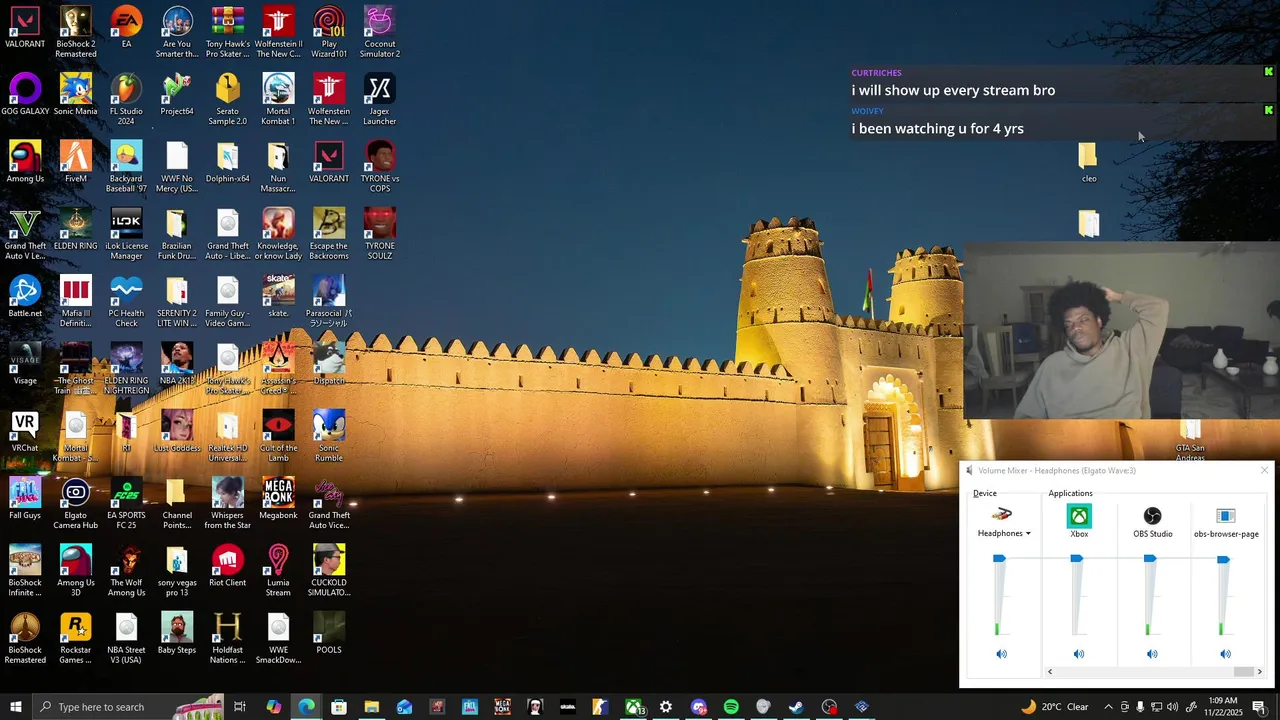Image resolution: width=1280 pixels, height=720 pixels.
Task: Open the FL Studio 2024 desktop shortcut
Action: 126,99
